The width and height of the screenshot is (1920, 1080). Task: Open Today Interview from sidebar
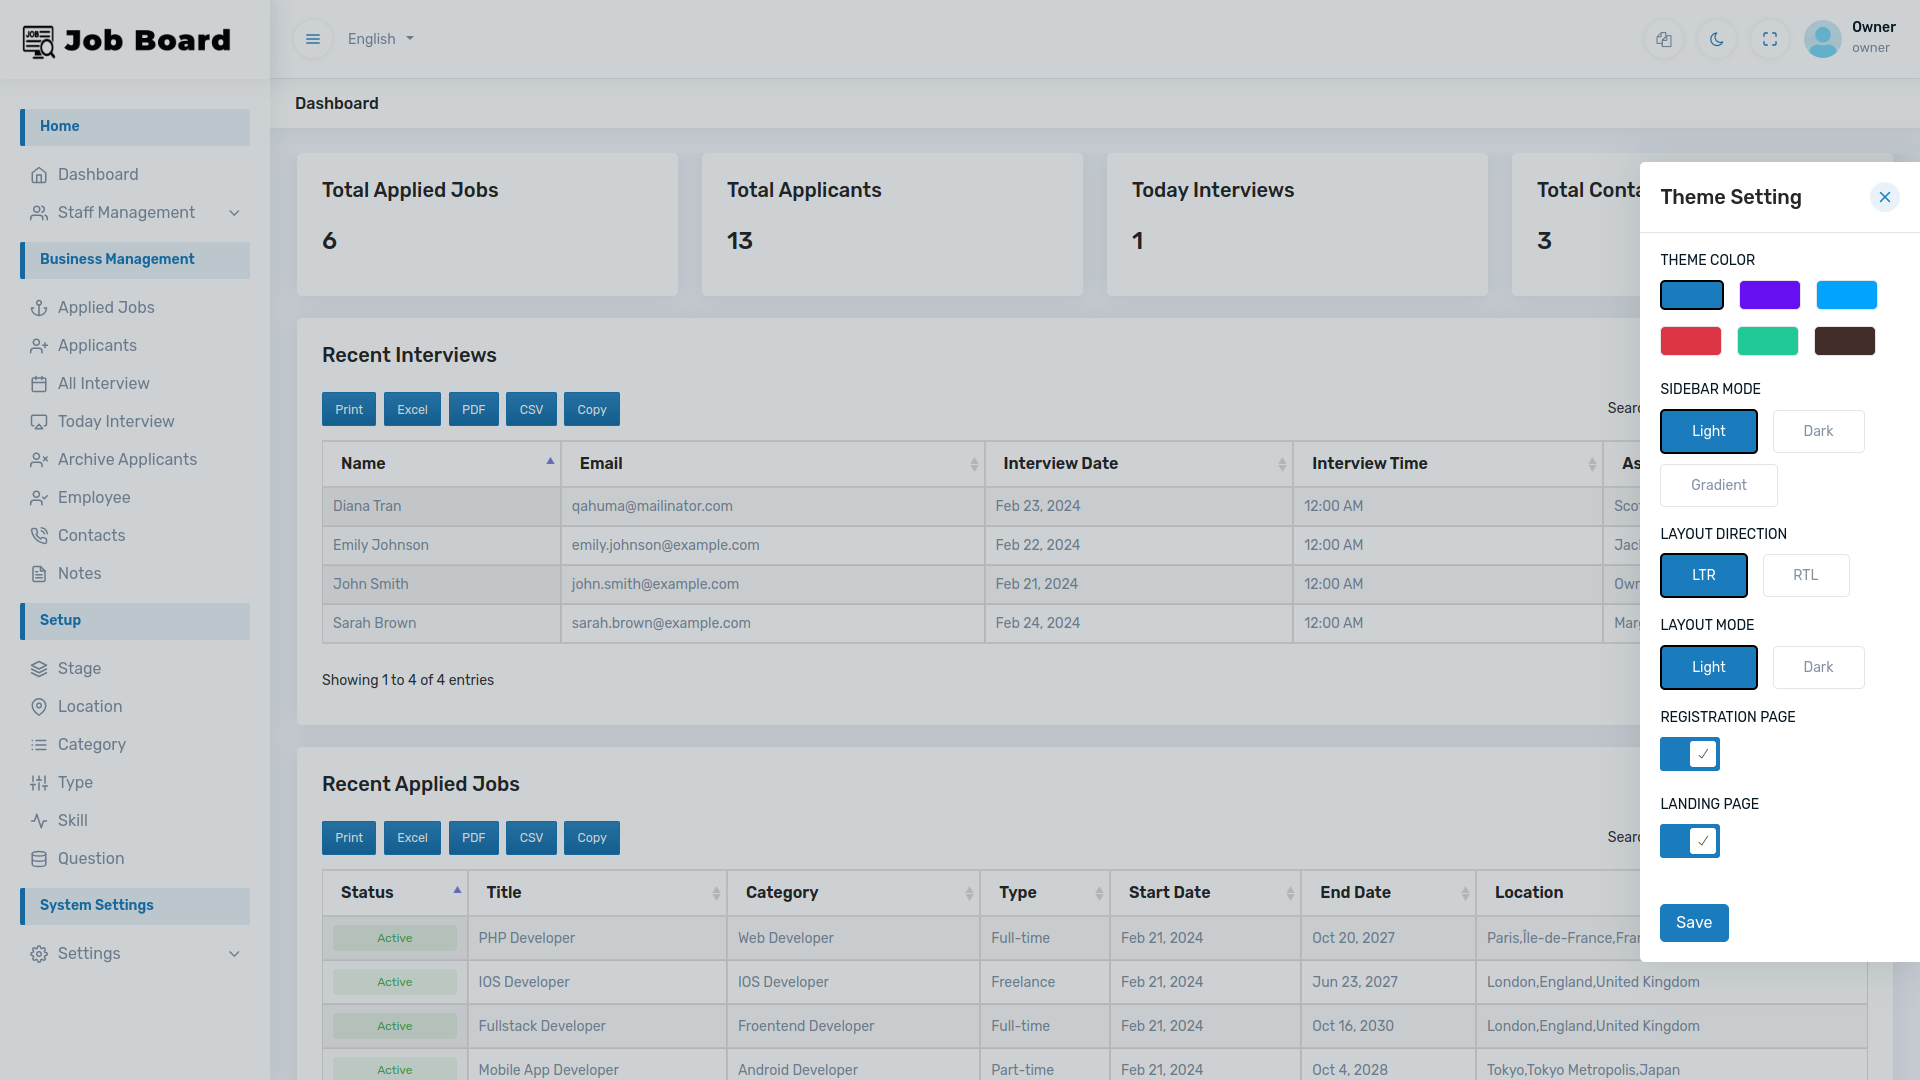pyautogui.click(x=115, y=421)
